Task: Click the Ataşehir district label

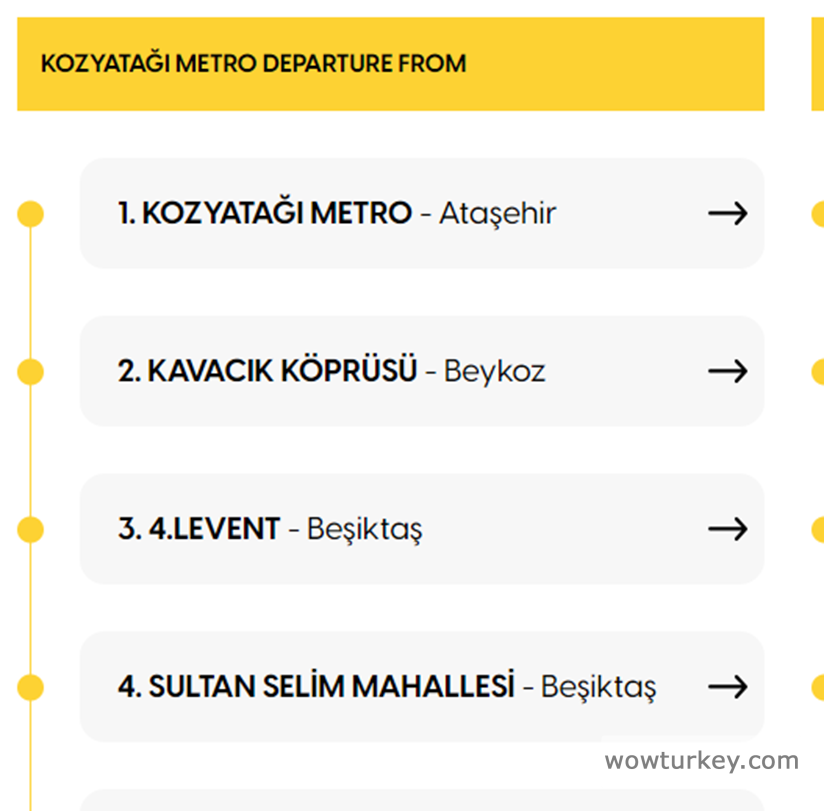Action: pos(497,213)
